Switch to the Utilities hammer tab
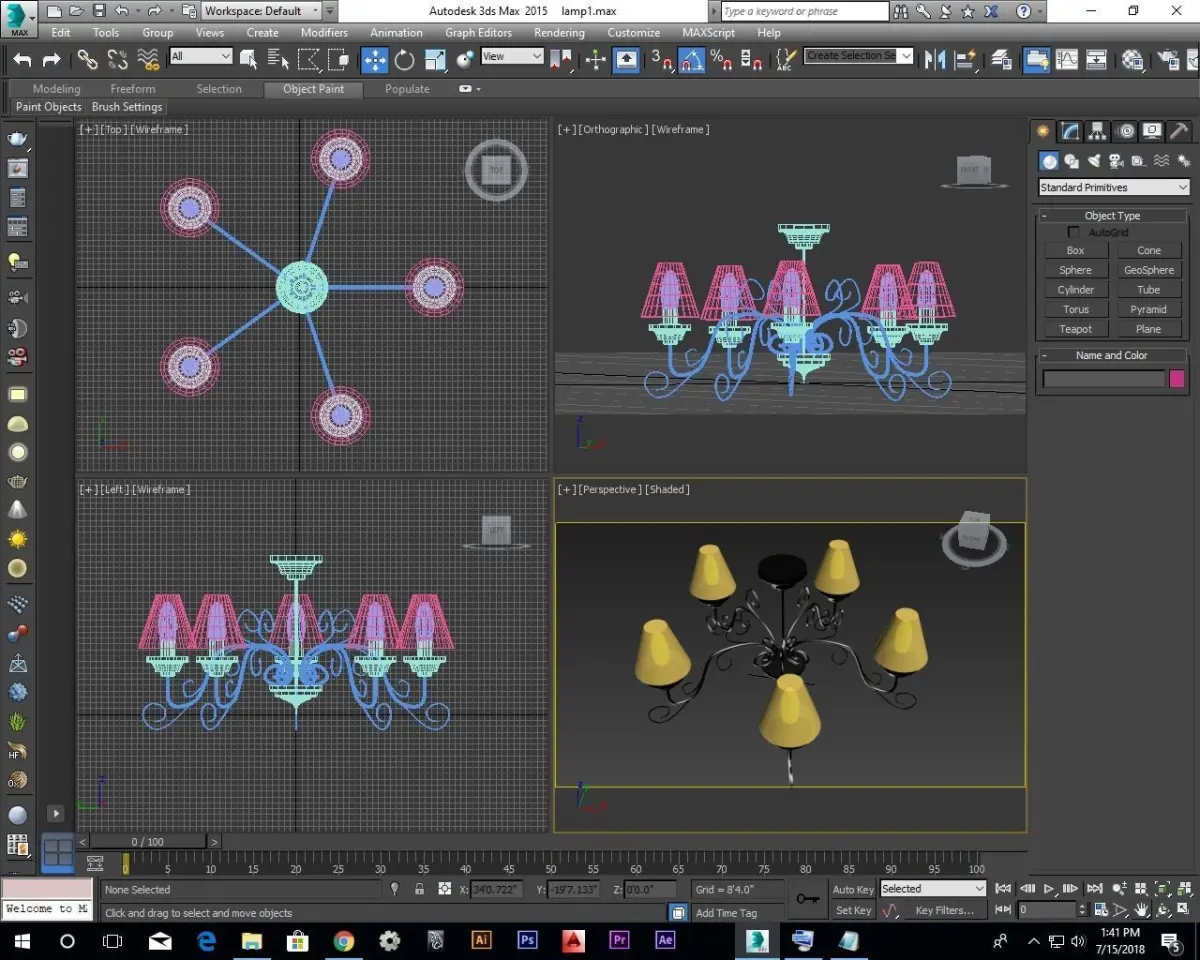 click(x=1179, y=131)
